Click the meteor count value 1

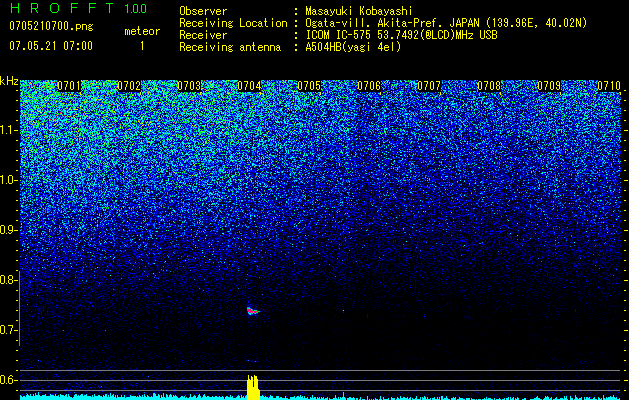click(142, 46)
